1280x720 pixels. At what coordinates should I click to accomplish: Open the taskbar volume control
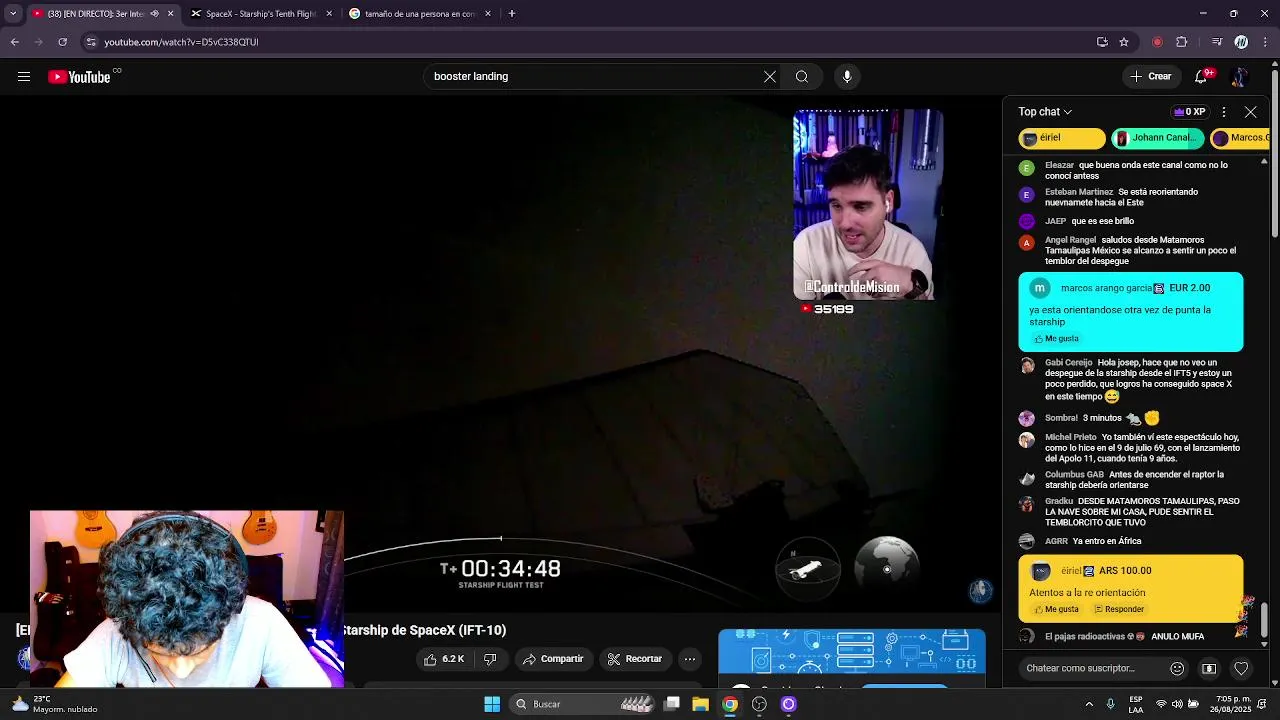click(1177, 704)
